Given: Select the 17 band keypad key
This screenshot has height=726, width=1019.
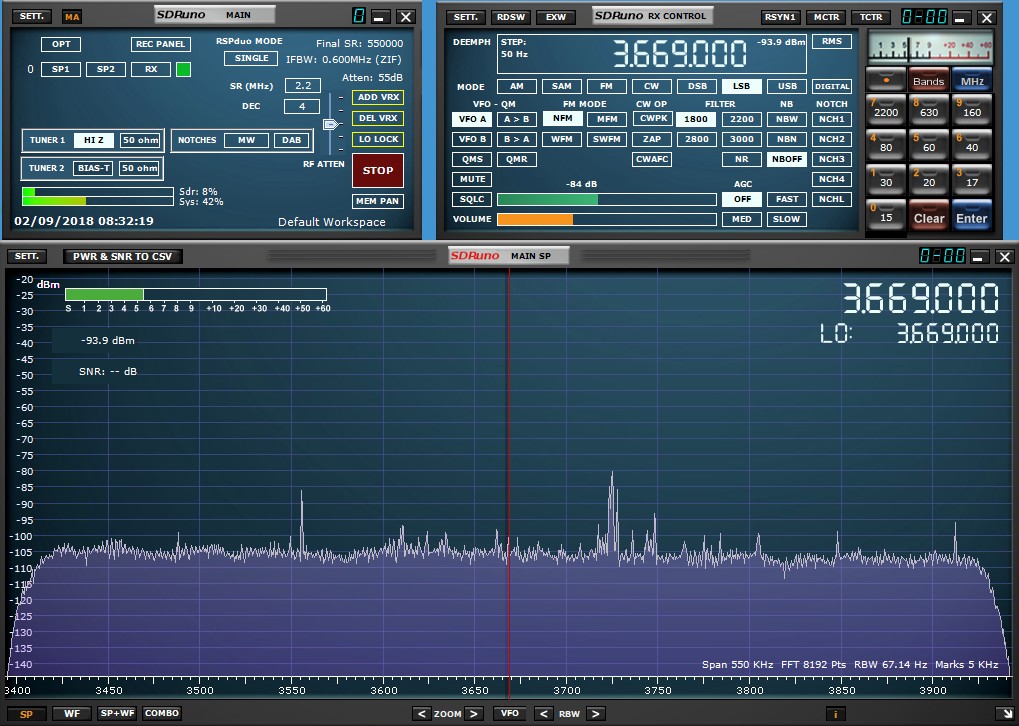Looking at the screenshot, I should click(x=972, y=180).
